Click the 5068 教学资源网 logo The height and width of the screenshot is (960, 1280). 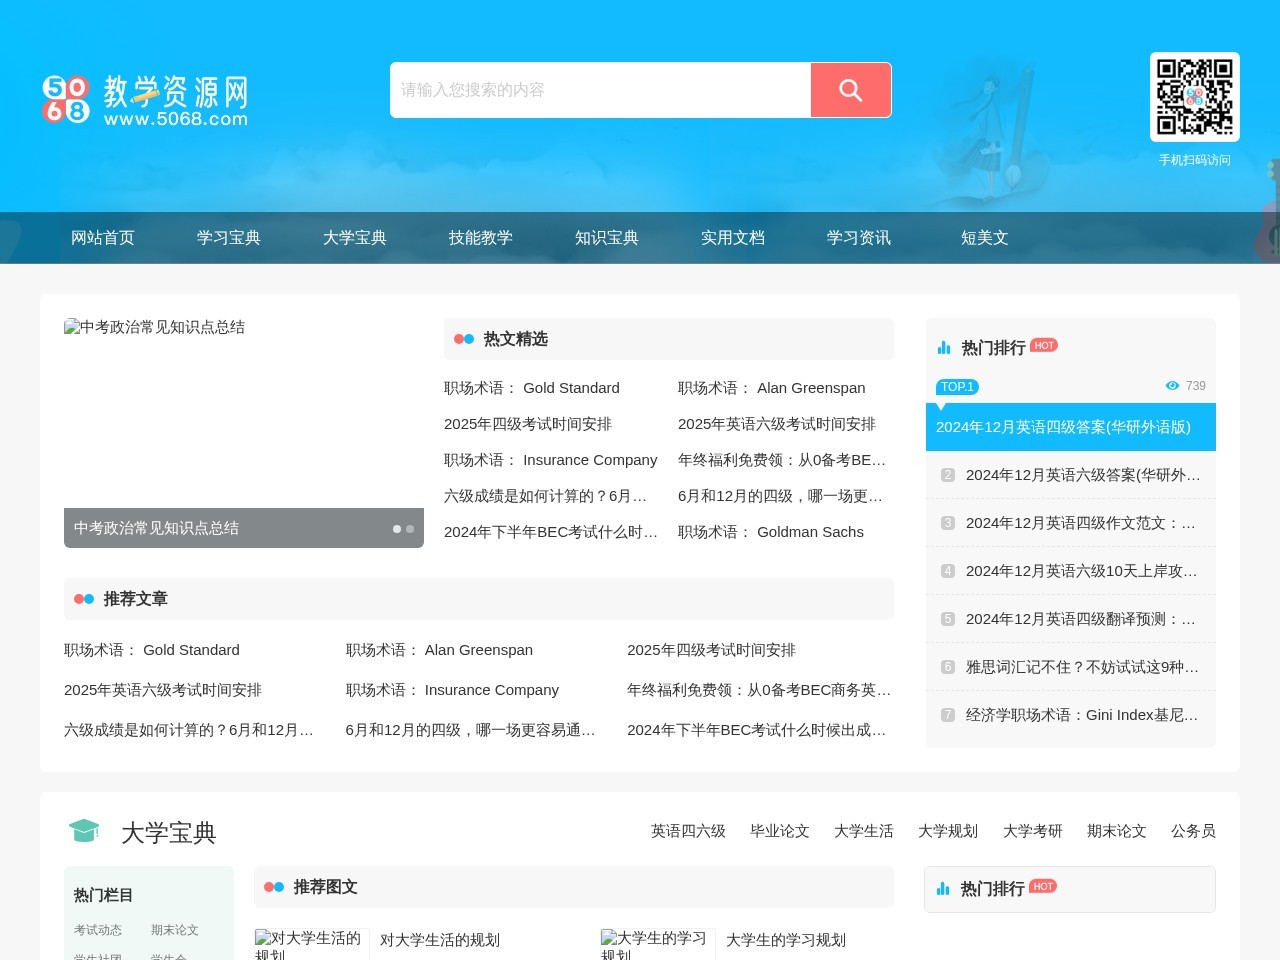145,97
